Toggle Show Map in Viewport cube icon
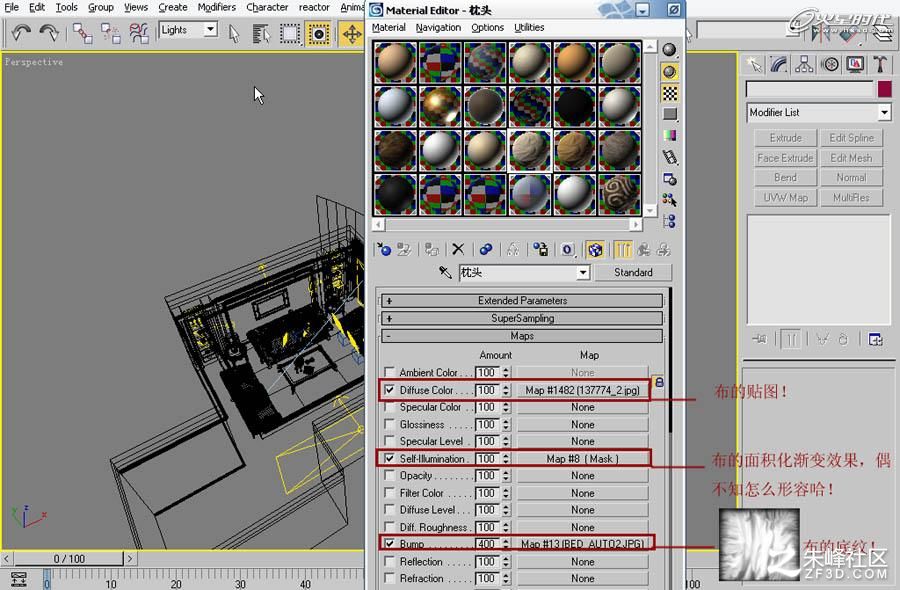This screenshot has width=900, height=590. coord(595,249)
